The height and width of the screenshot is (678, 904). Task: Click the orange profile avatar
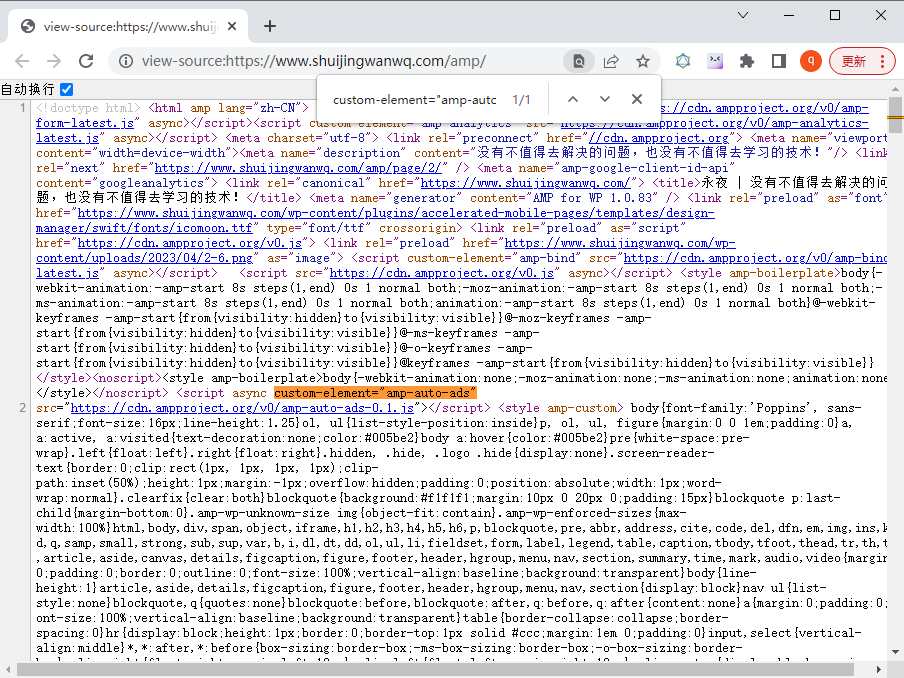point(811,61)
